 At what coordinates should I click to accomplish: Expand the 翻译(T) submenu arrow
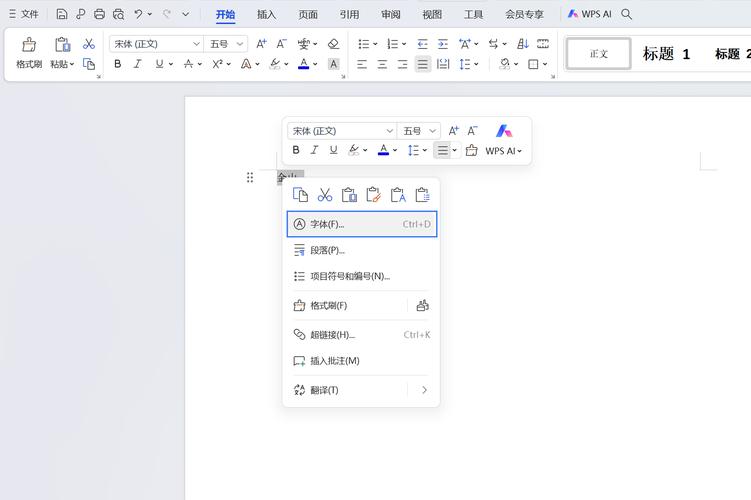(x=424, y=390)
